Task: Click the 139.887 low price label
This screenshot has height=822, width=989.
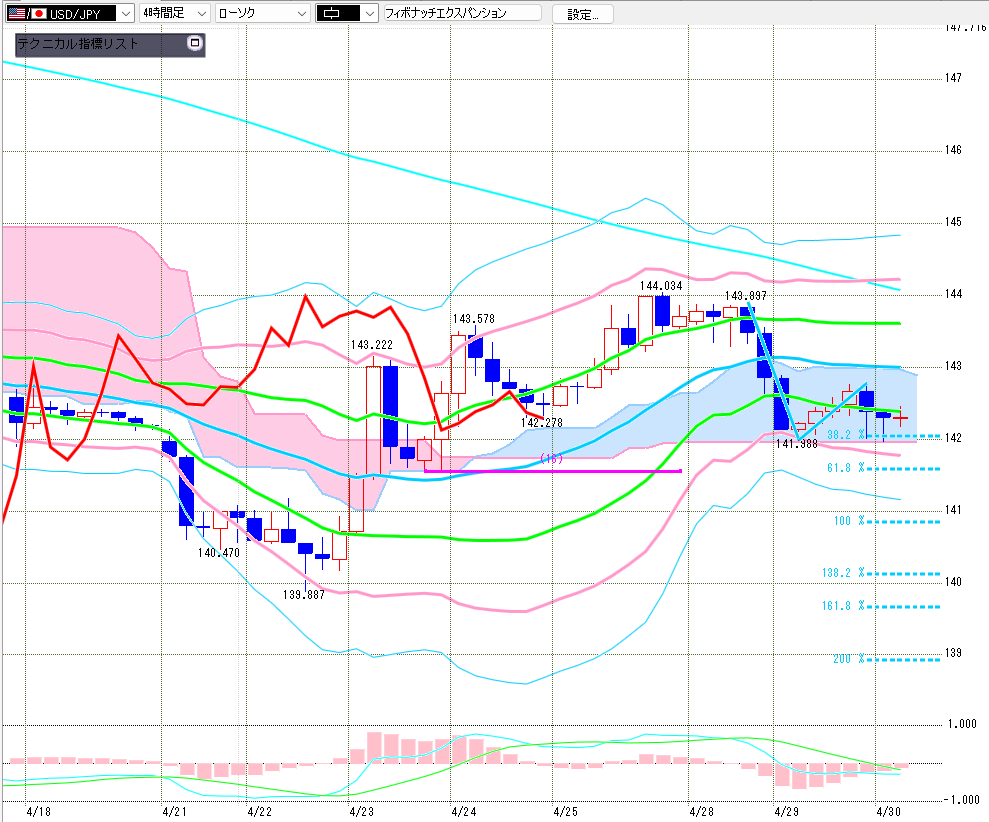Action: pos(303,595)
